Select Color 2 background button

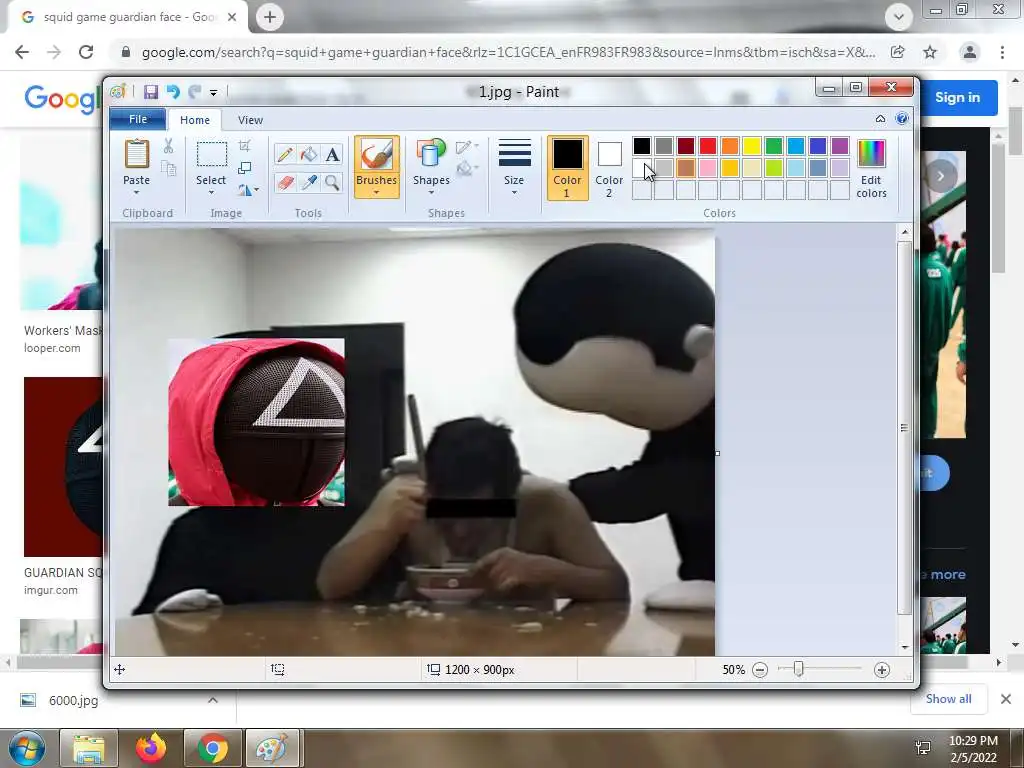(x=609, y=168)
